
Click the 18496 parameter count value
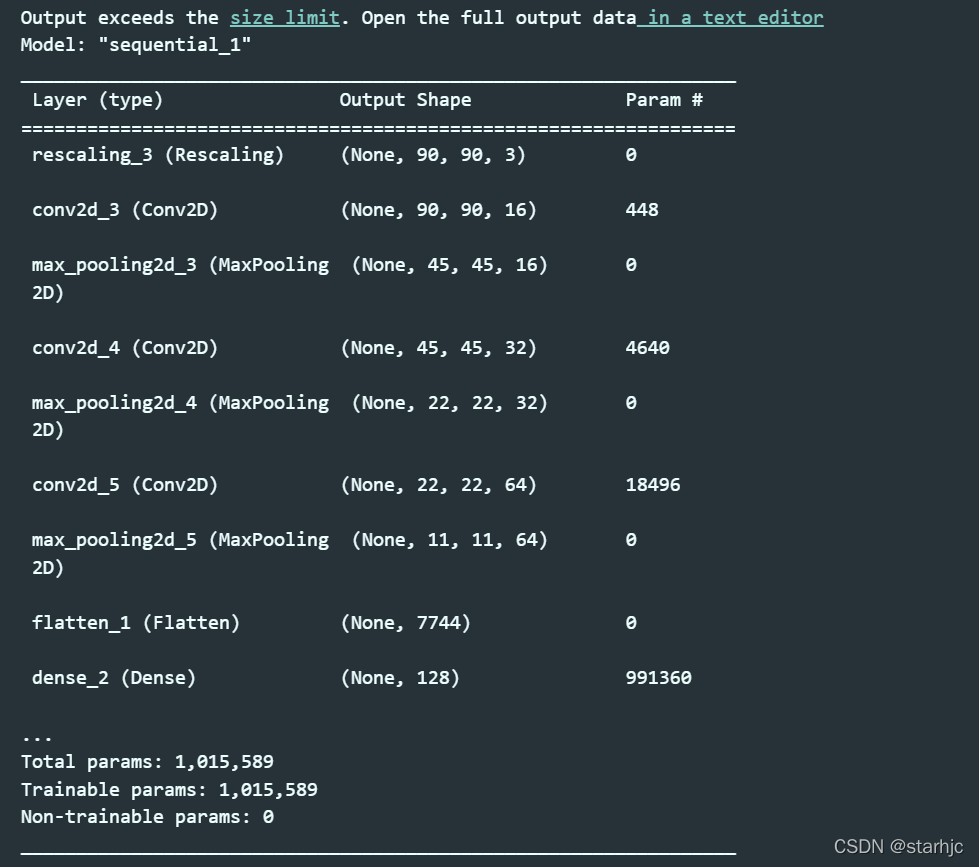pos(653,485)
